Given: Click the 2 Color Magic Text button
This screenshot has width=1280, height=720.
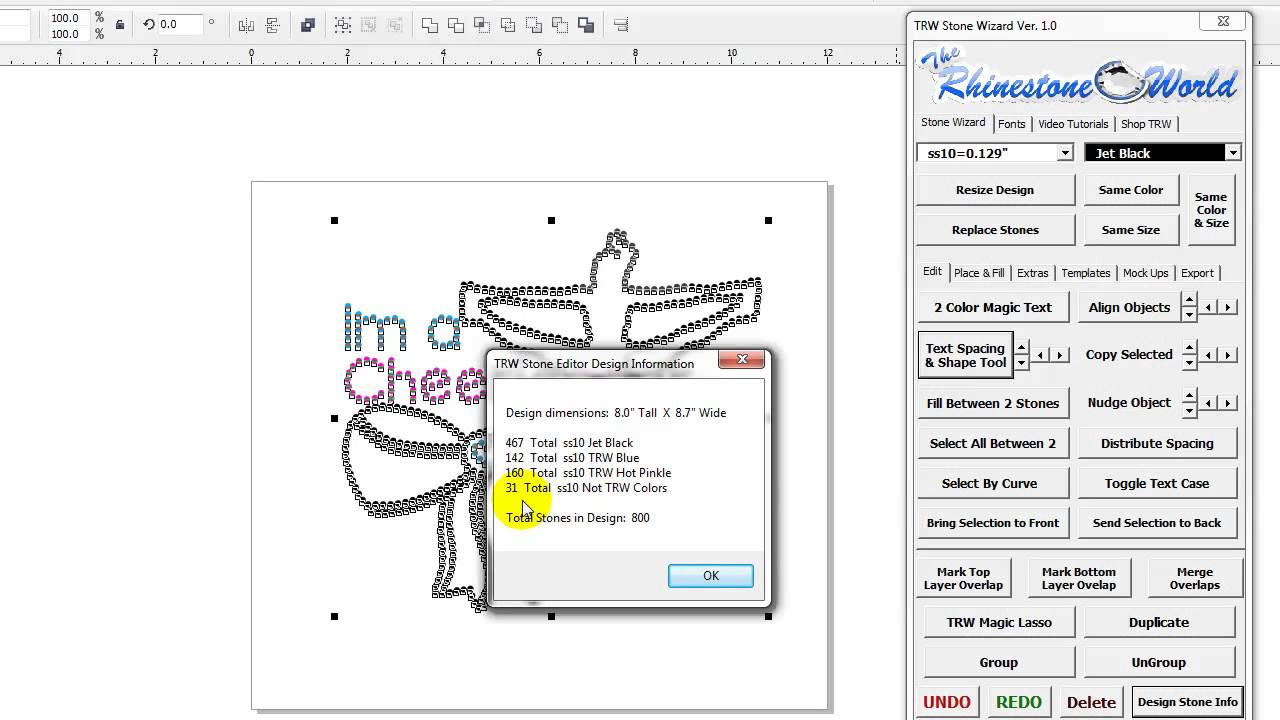Looking at the screenshot, I should 993,307.
